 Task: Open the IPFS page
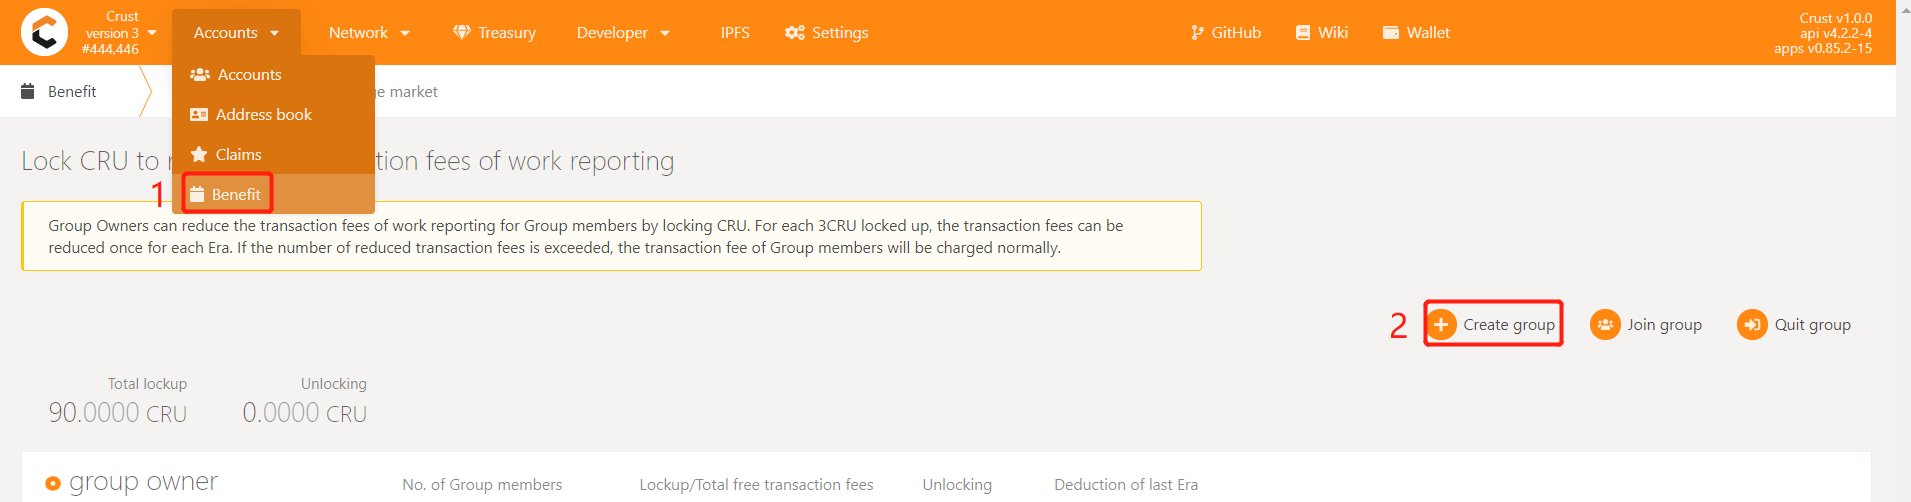pos(735,33)
